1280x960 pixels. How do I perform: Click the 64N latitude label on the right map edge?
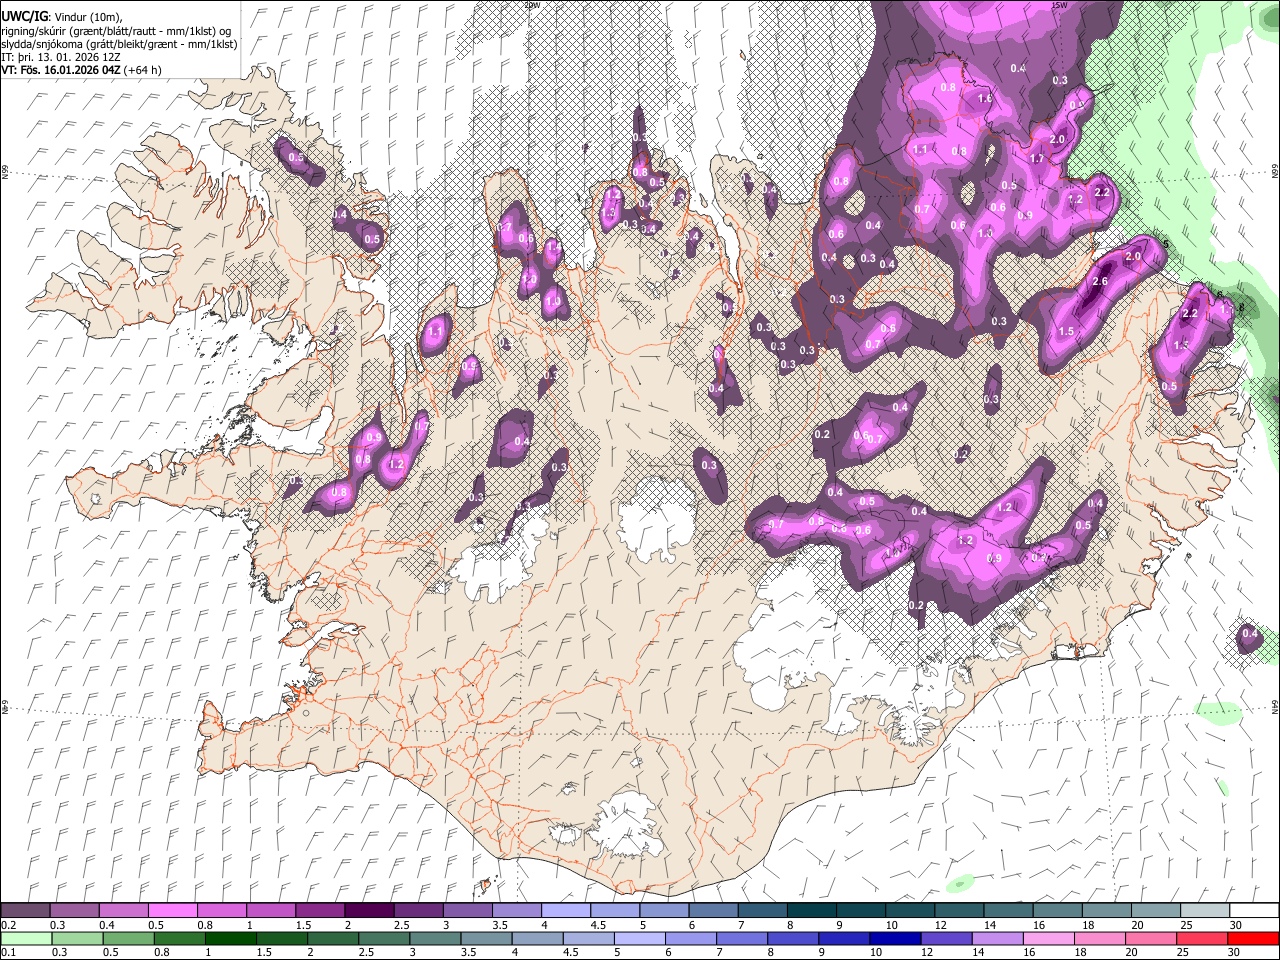click(1275, 706)
